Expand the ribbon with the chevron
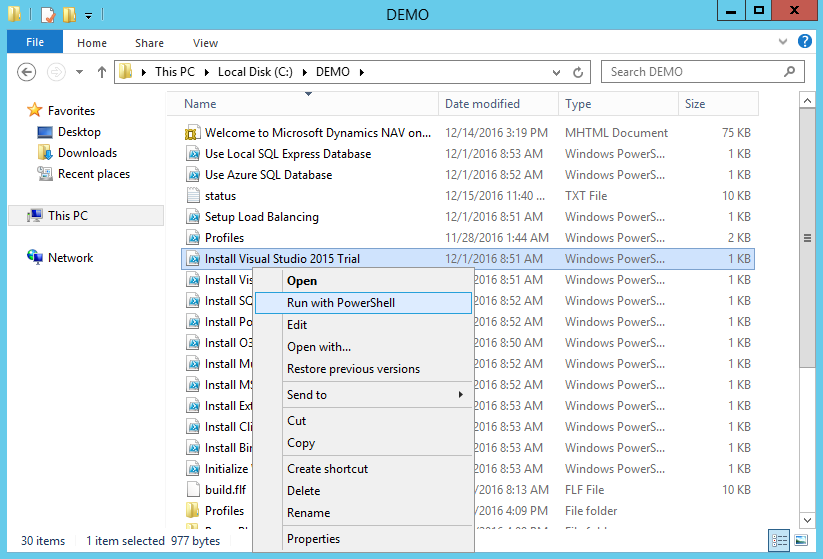This screenshot has width=823, height=559. click(x=783, y=42)
